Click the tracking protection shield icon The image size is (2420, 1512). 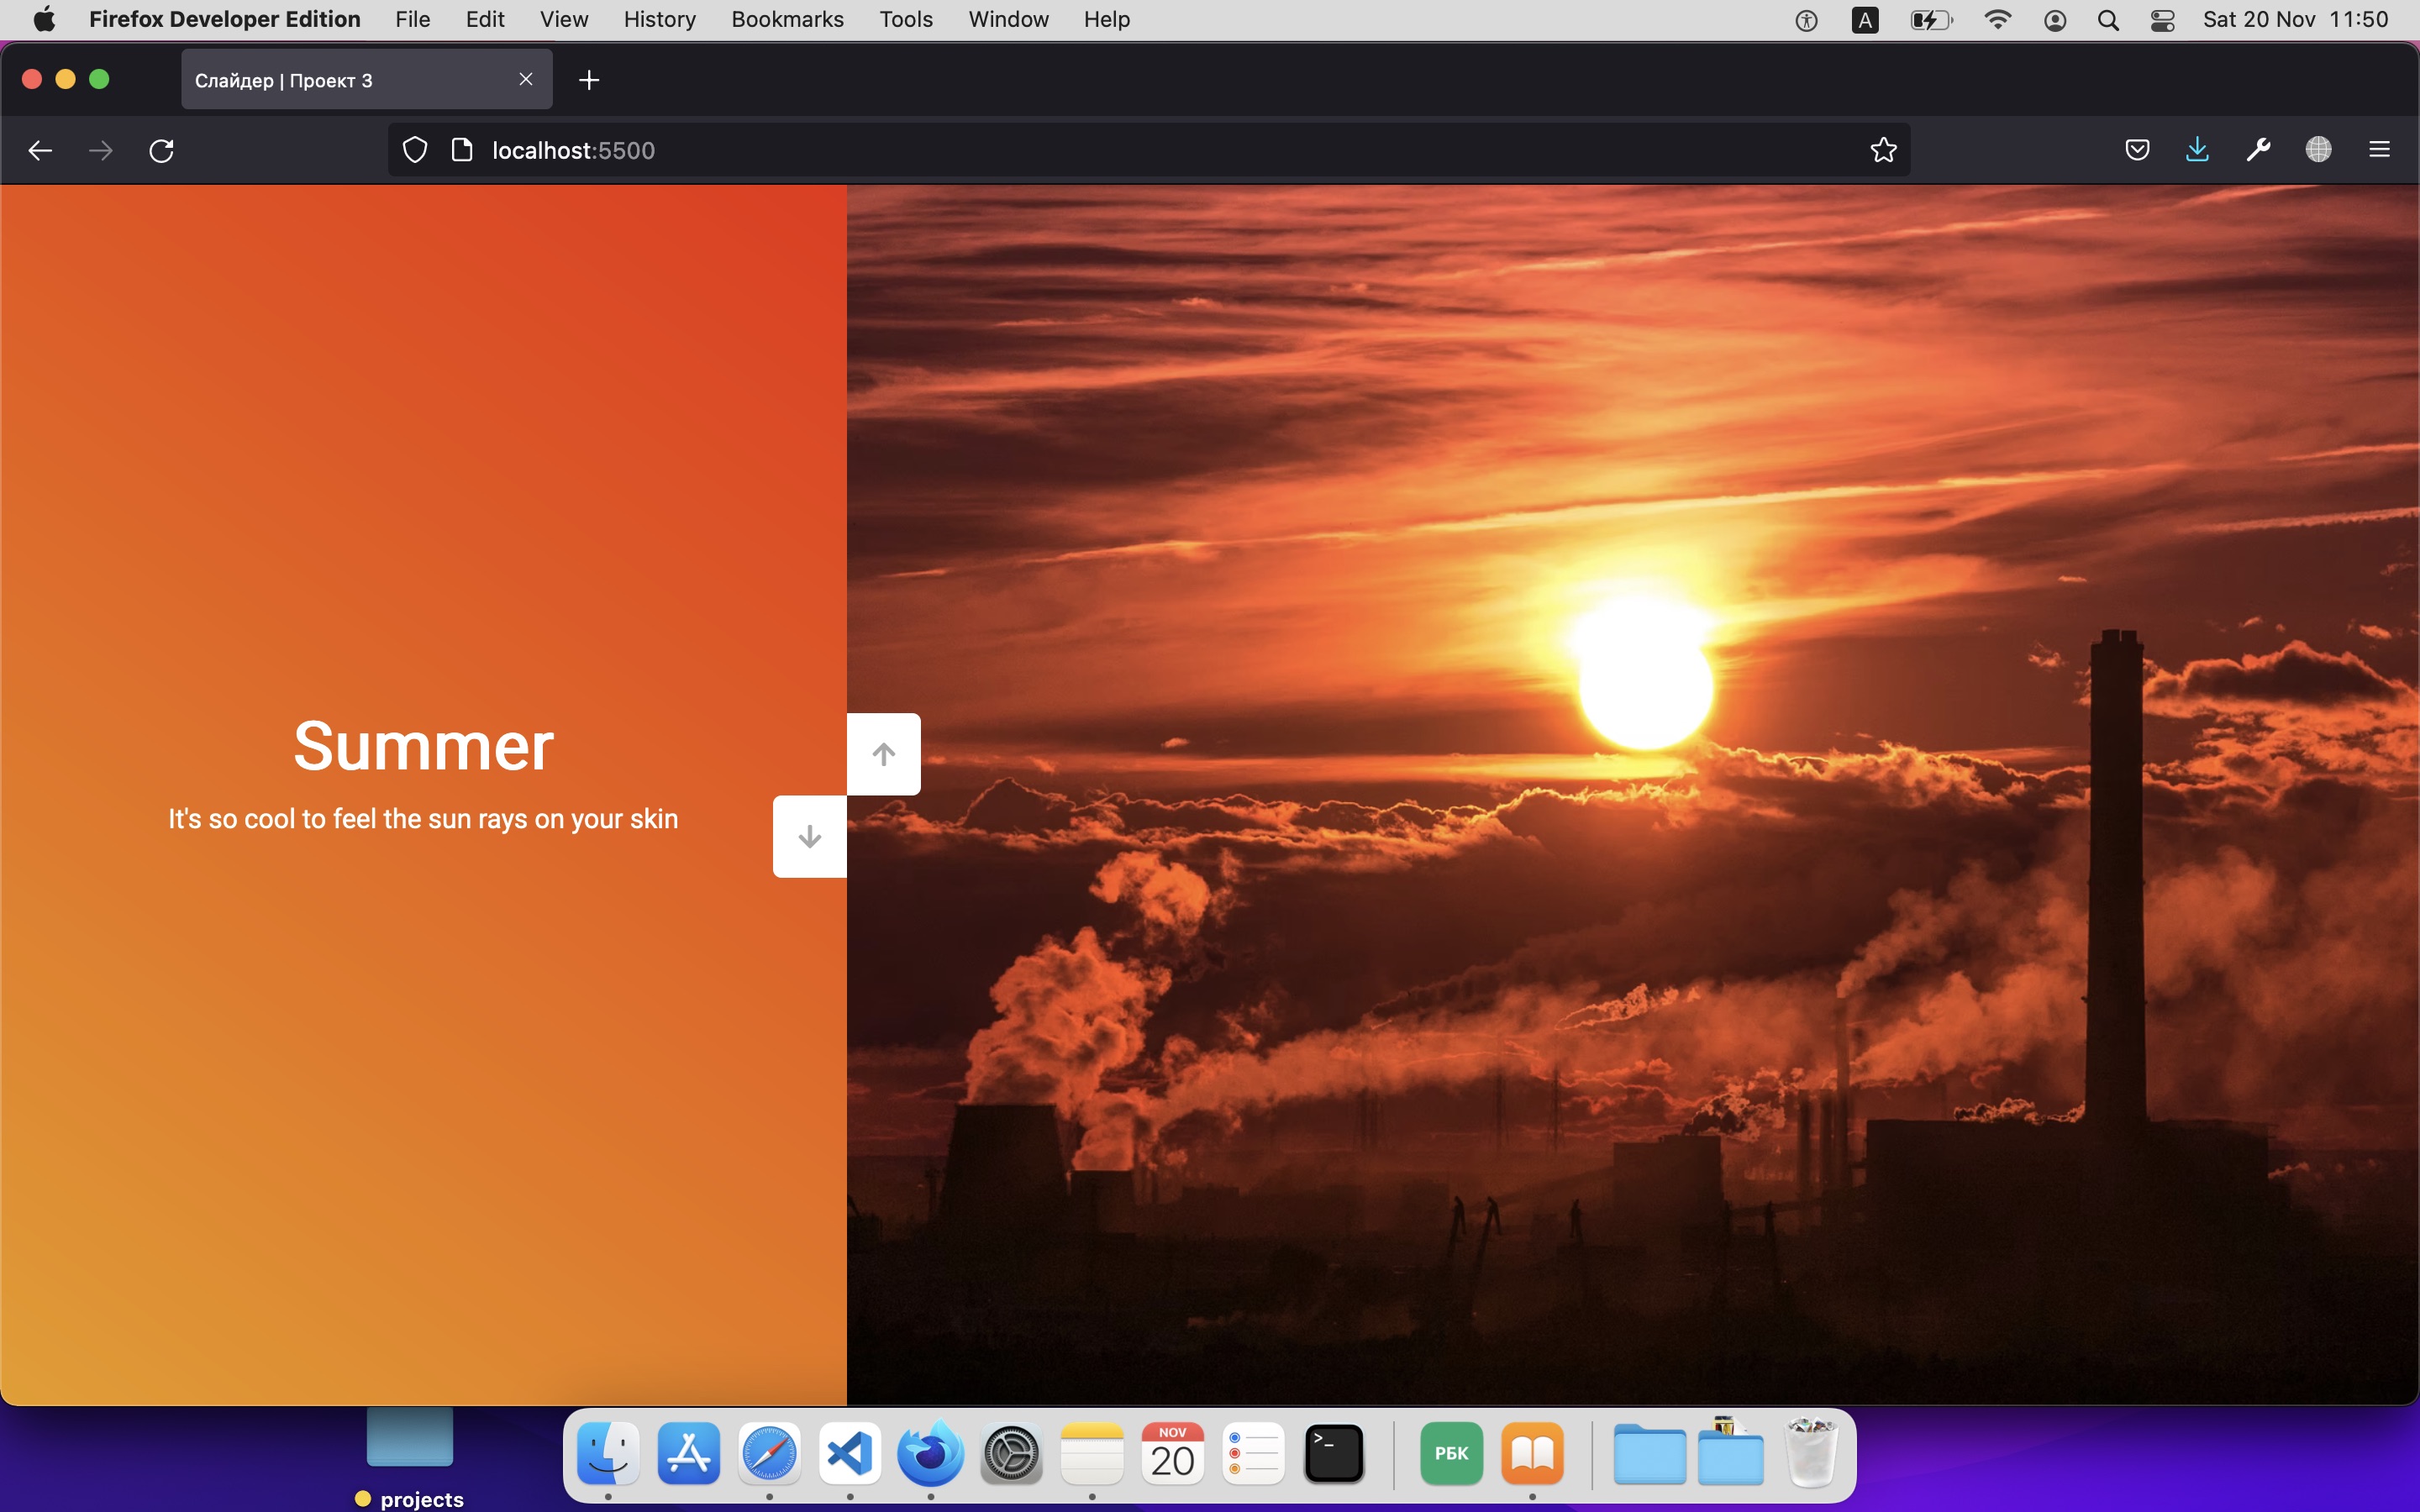click(416, 149)
